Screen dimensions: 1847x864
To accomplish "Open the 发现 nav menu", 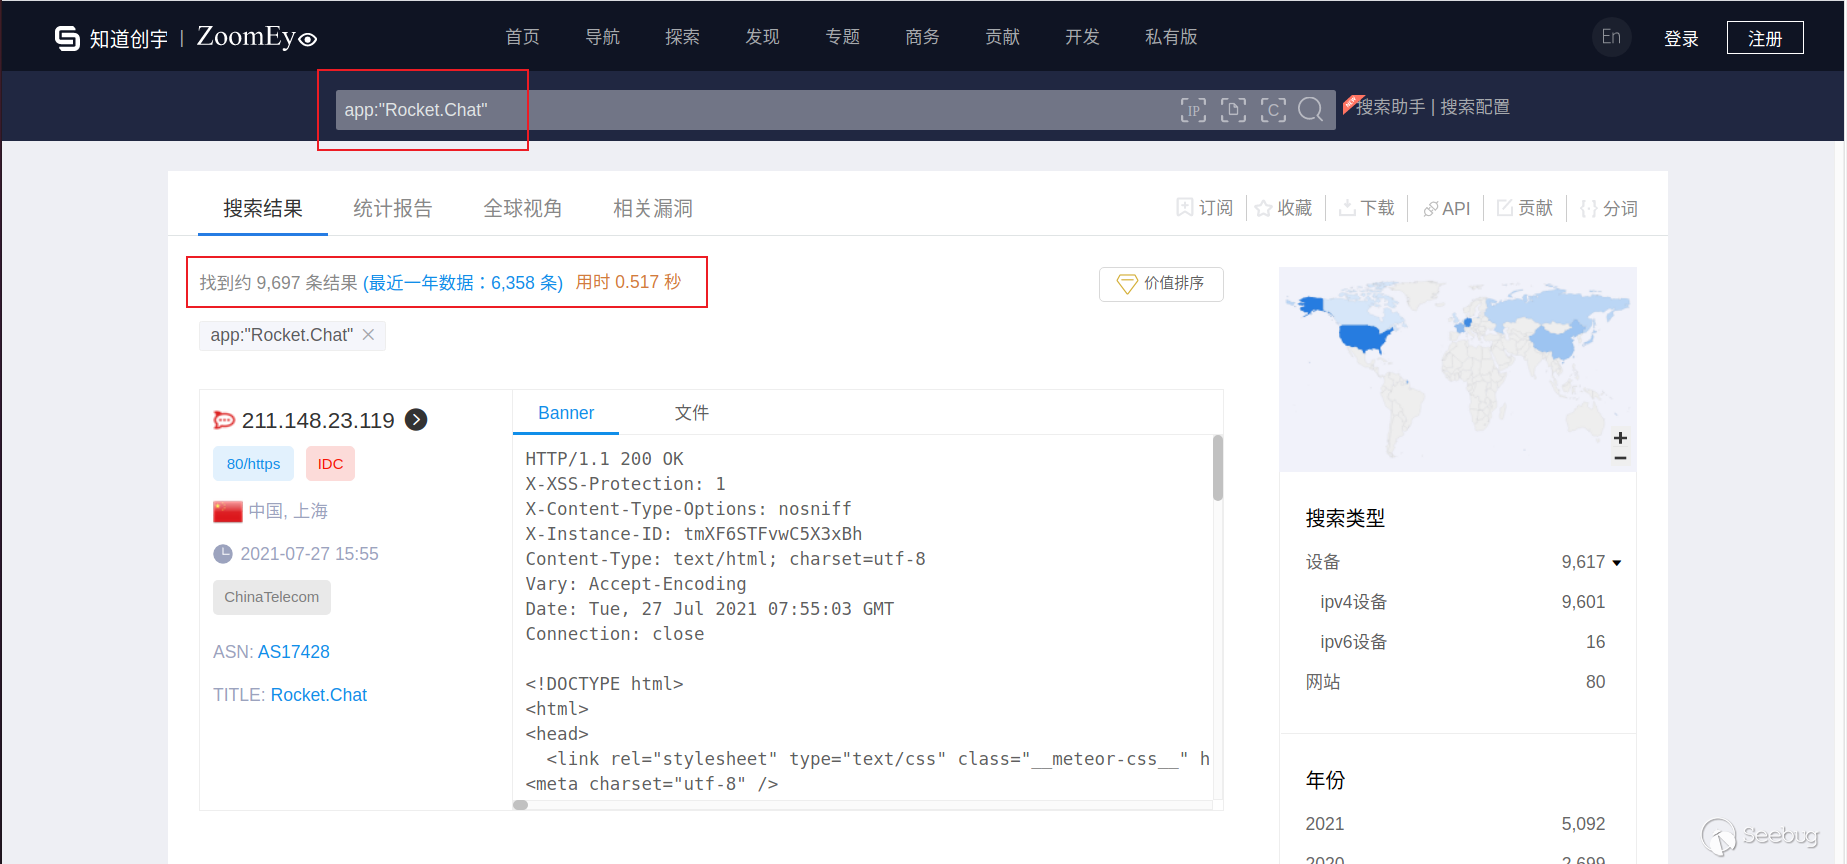I will (x=762, y=37).
